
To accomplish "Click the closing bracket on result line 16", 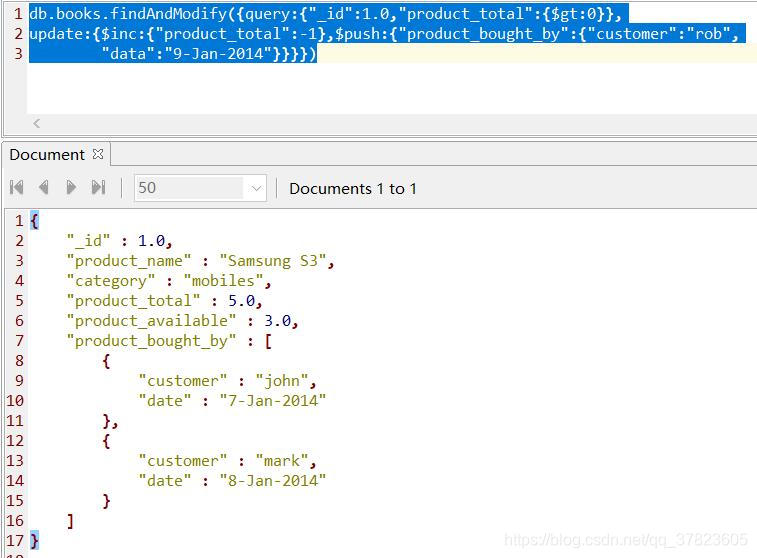I will pos(70,521).
